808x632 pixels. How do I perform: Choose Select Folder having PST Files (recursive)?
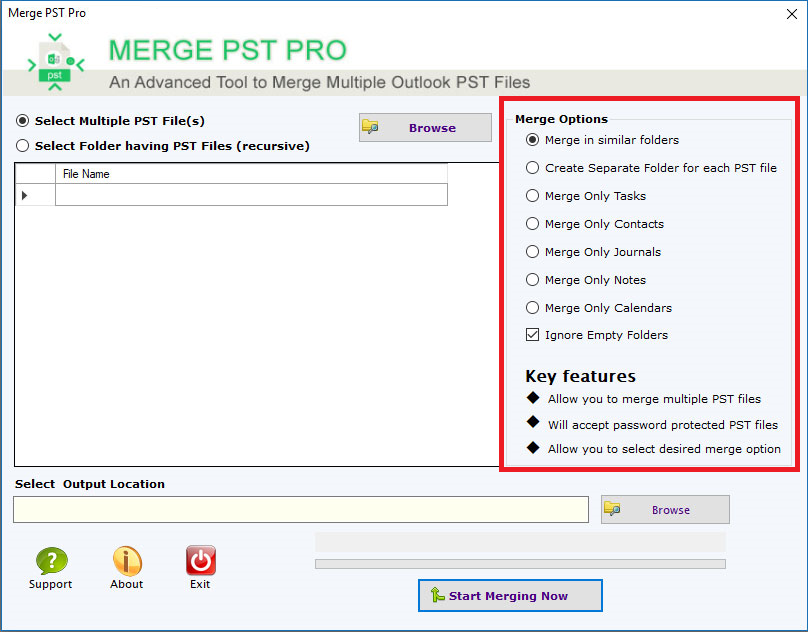pyautogui.click(x=22, y=145)
